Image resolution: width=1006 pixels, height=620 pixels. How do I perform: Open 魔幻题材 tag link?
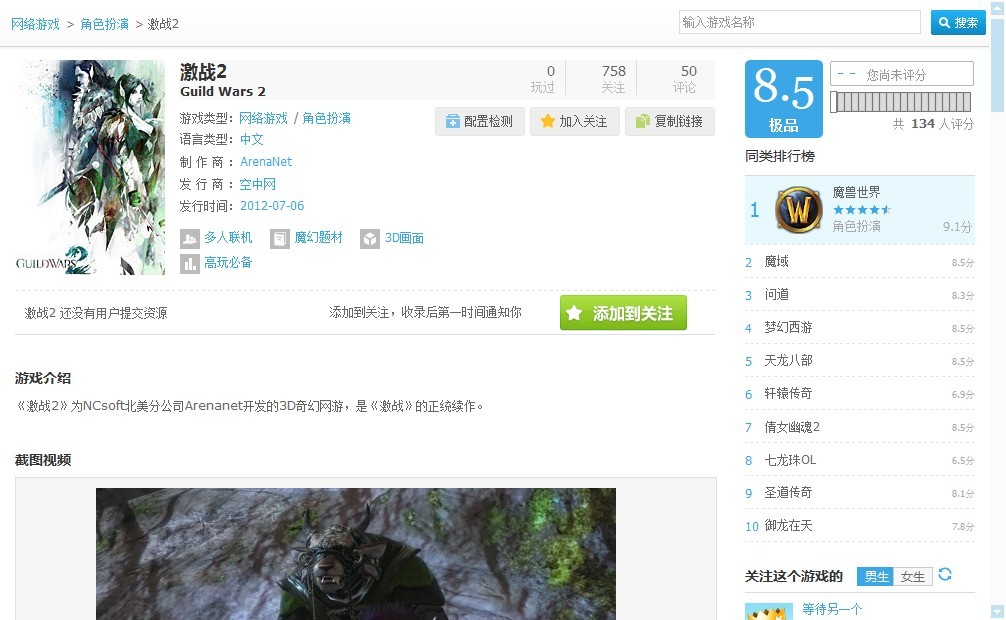coord(318,237)
